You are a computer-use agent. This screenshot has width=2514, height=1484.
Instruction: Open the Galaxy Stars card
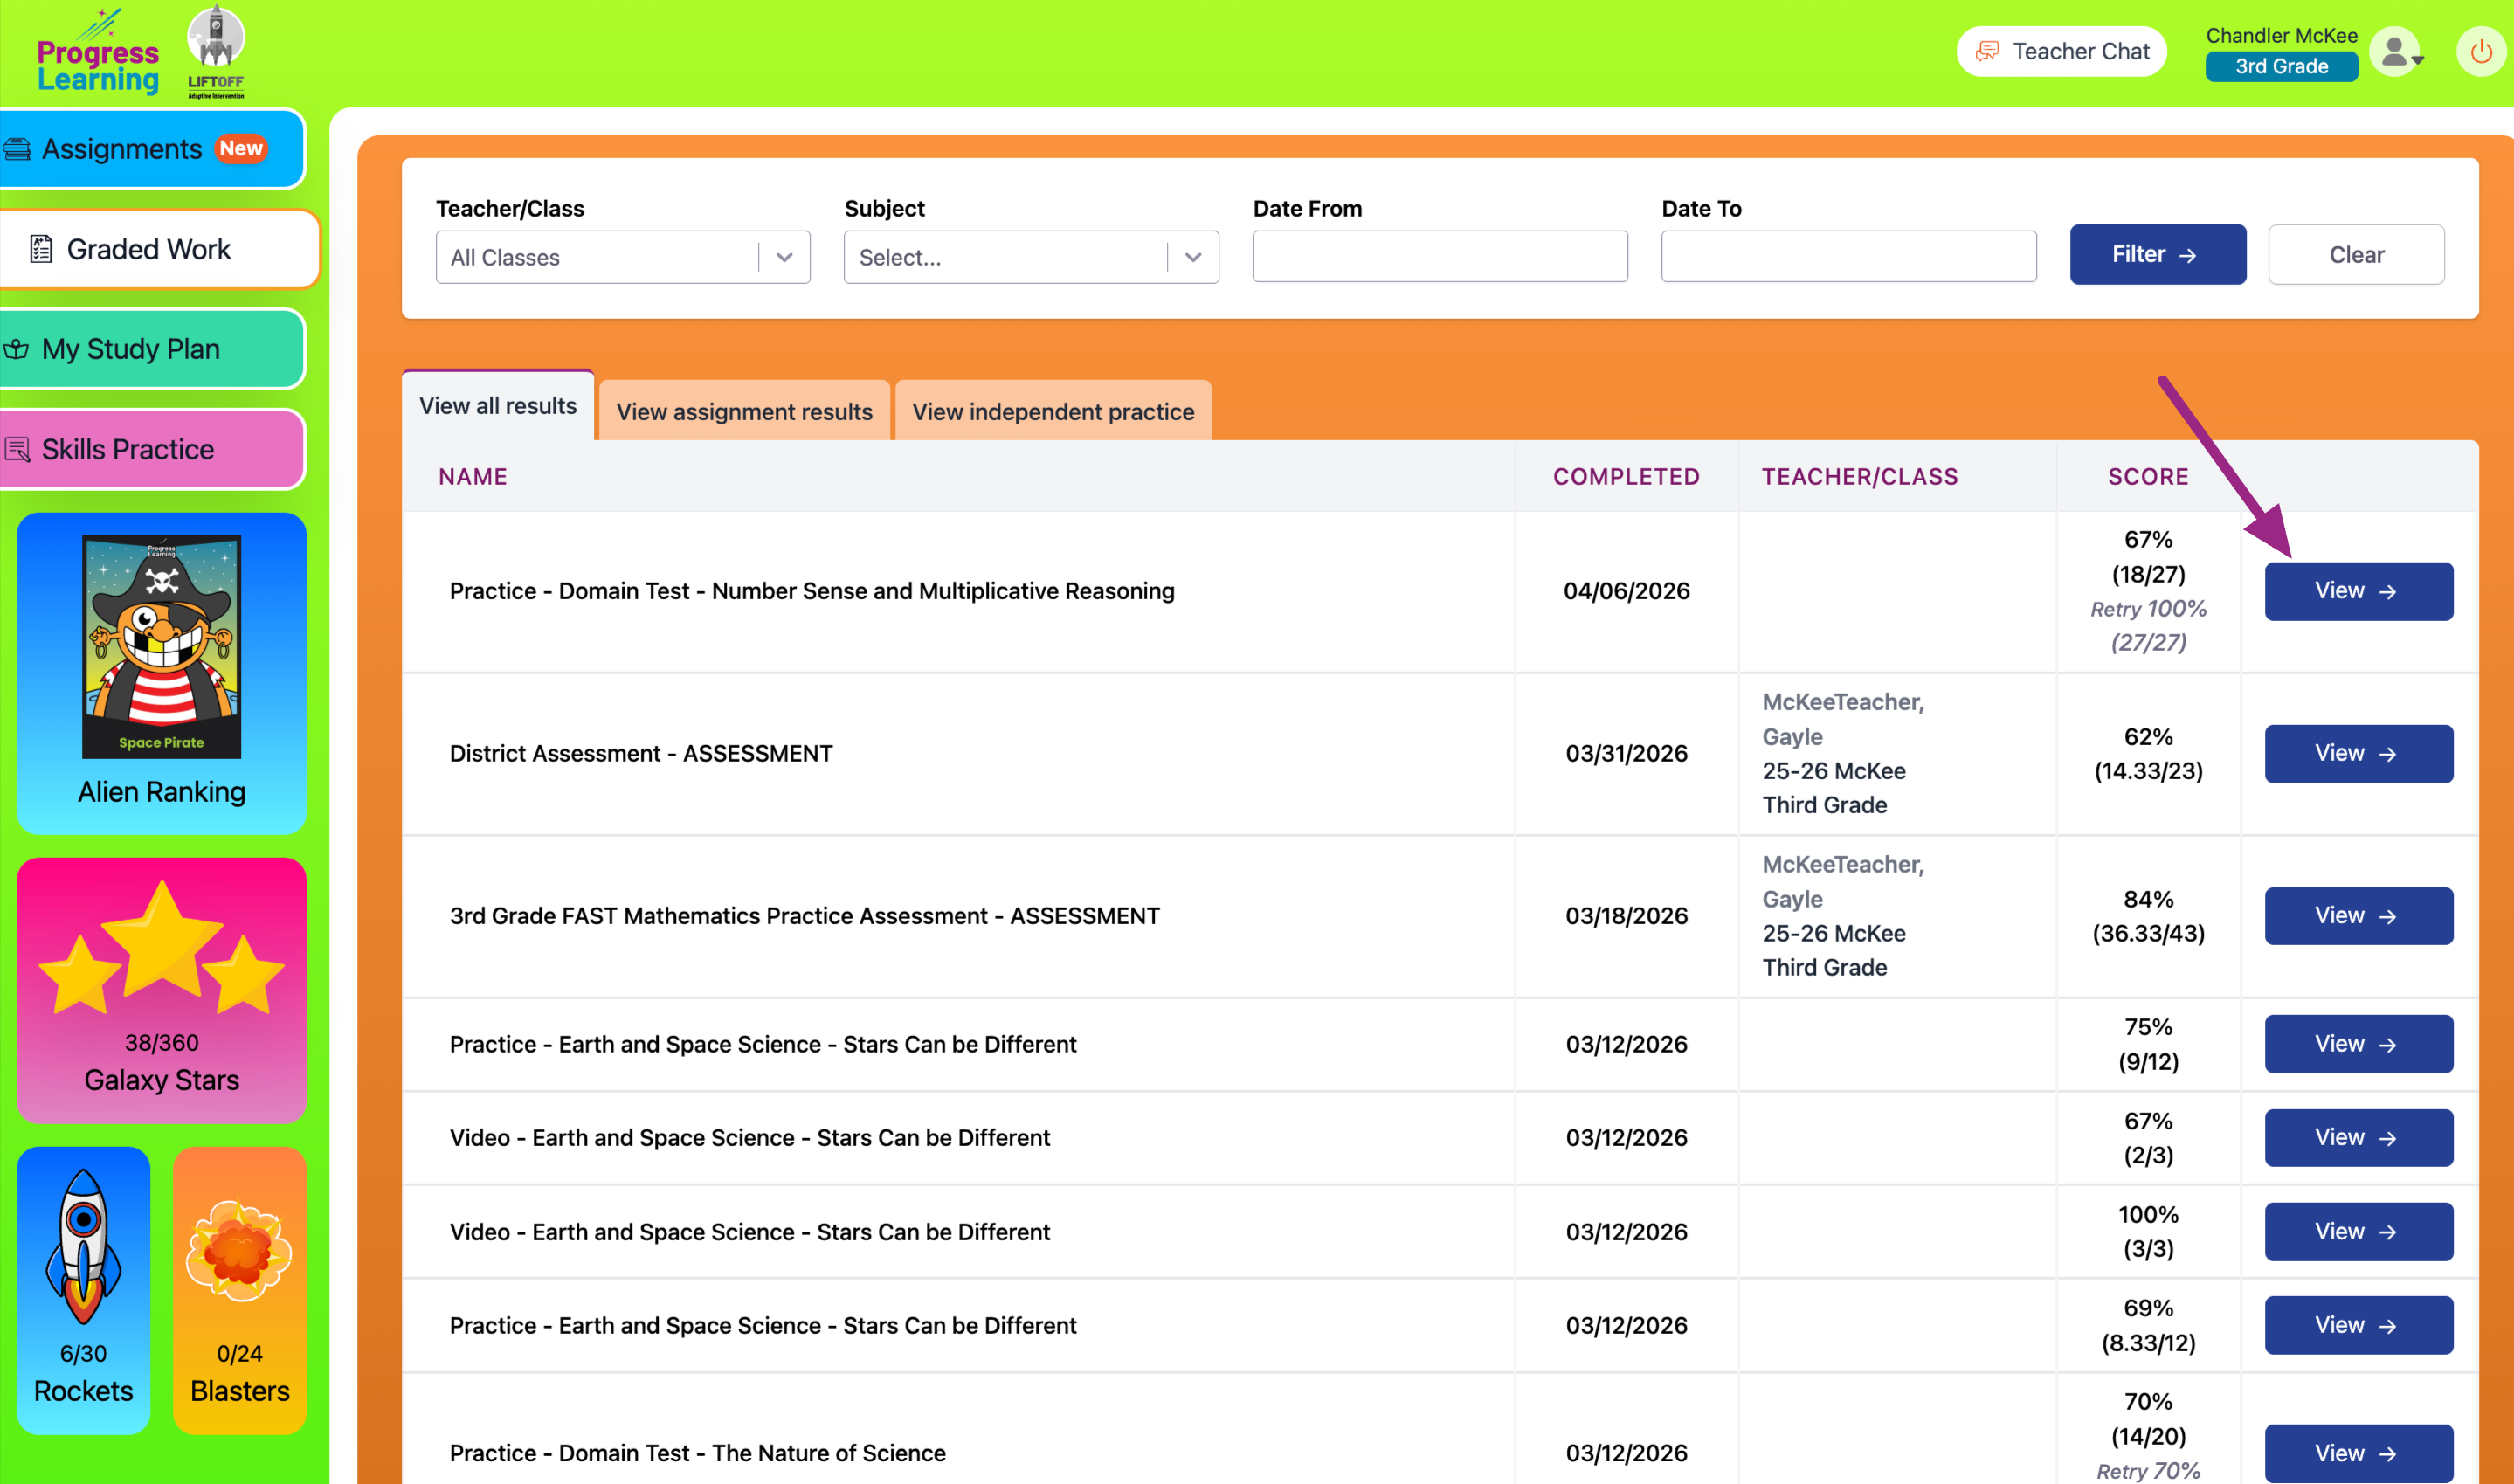(161, 988)
